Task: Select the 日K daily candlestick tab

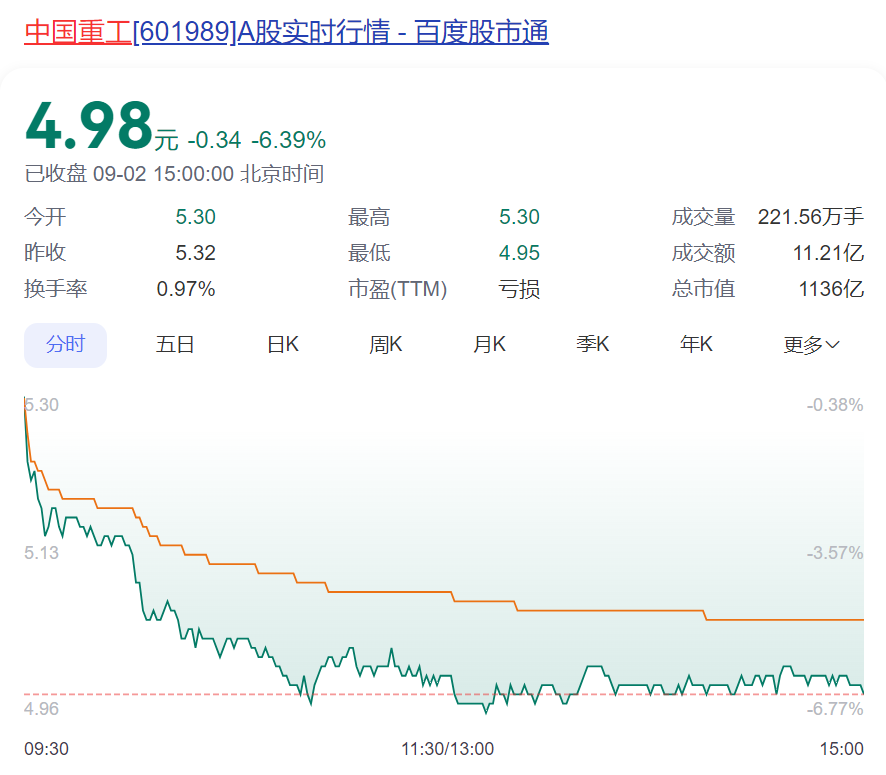Action: click(283, 343)
